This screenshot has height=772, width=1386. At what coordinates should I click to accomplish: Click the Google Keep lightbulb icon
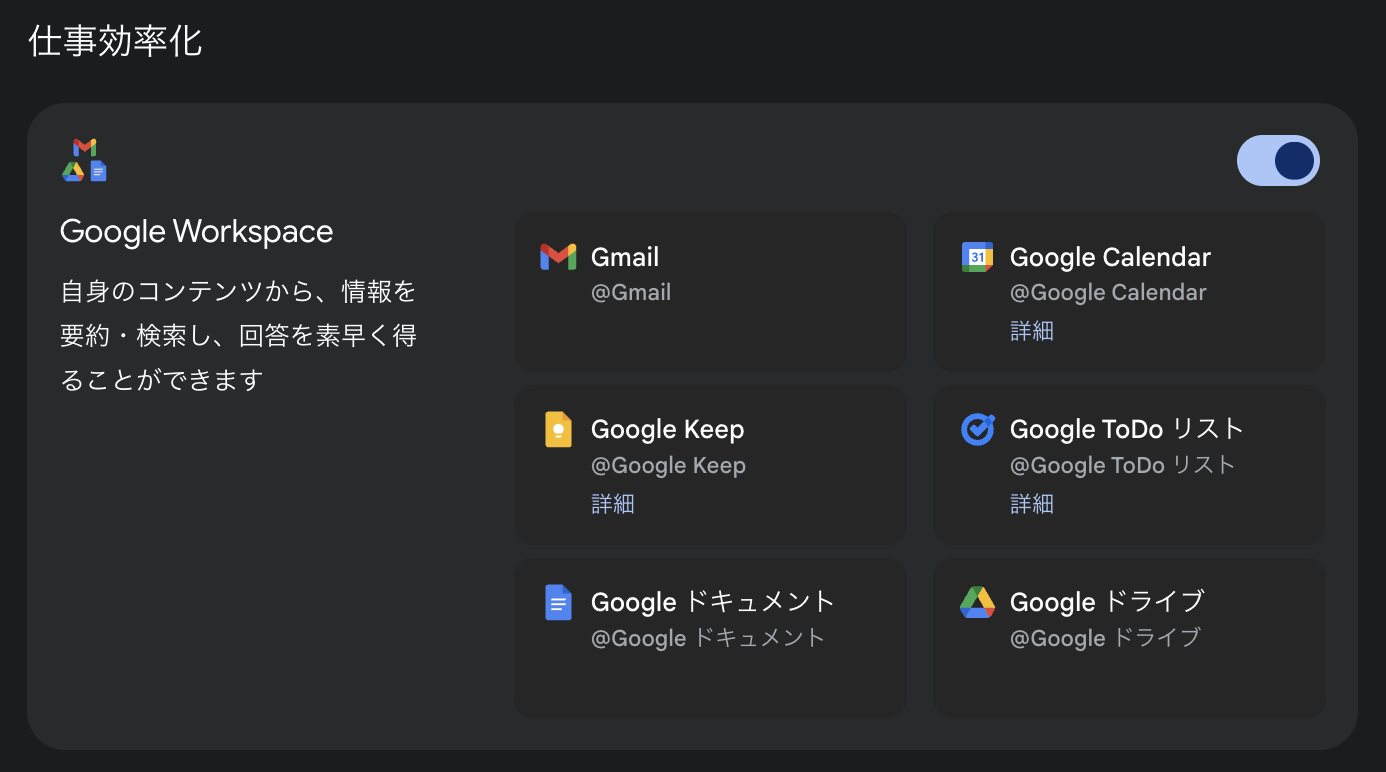coord(558,429)
